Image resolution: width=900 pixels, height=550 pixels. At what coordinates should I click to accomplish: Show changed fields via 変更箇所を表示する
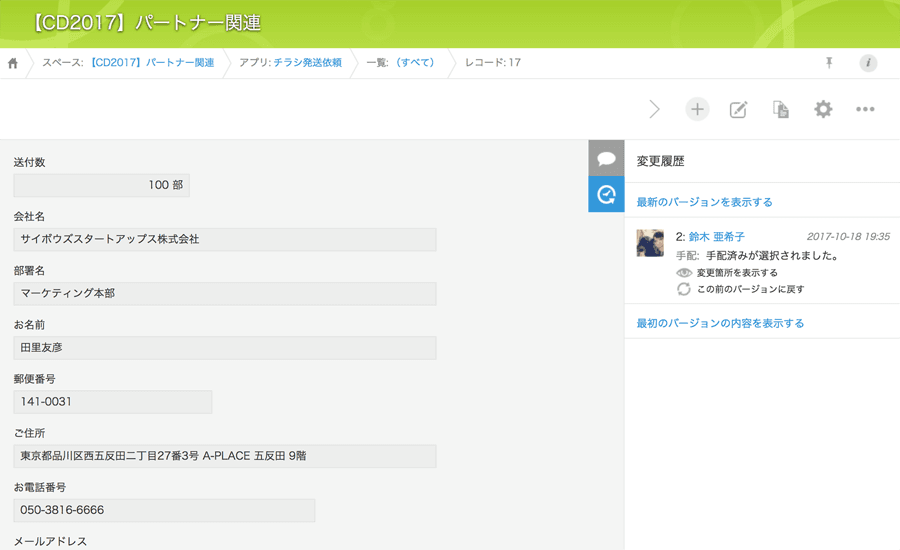(736, 272)
